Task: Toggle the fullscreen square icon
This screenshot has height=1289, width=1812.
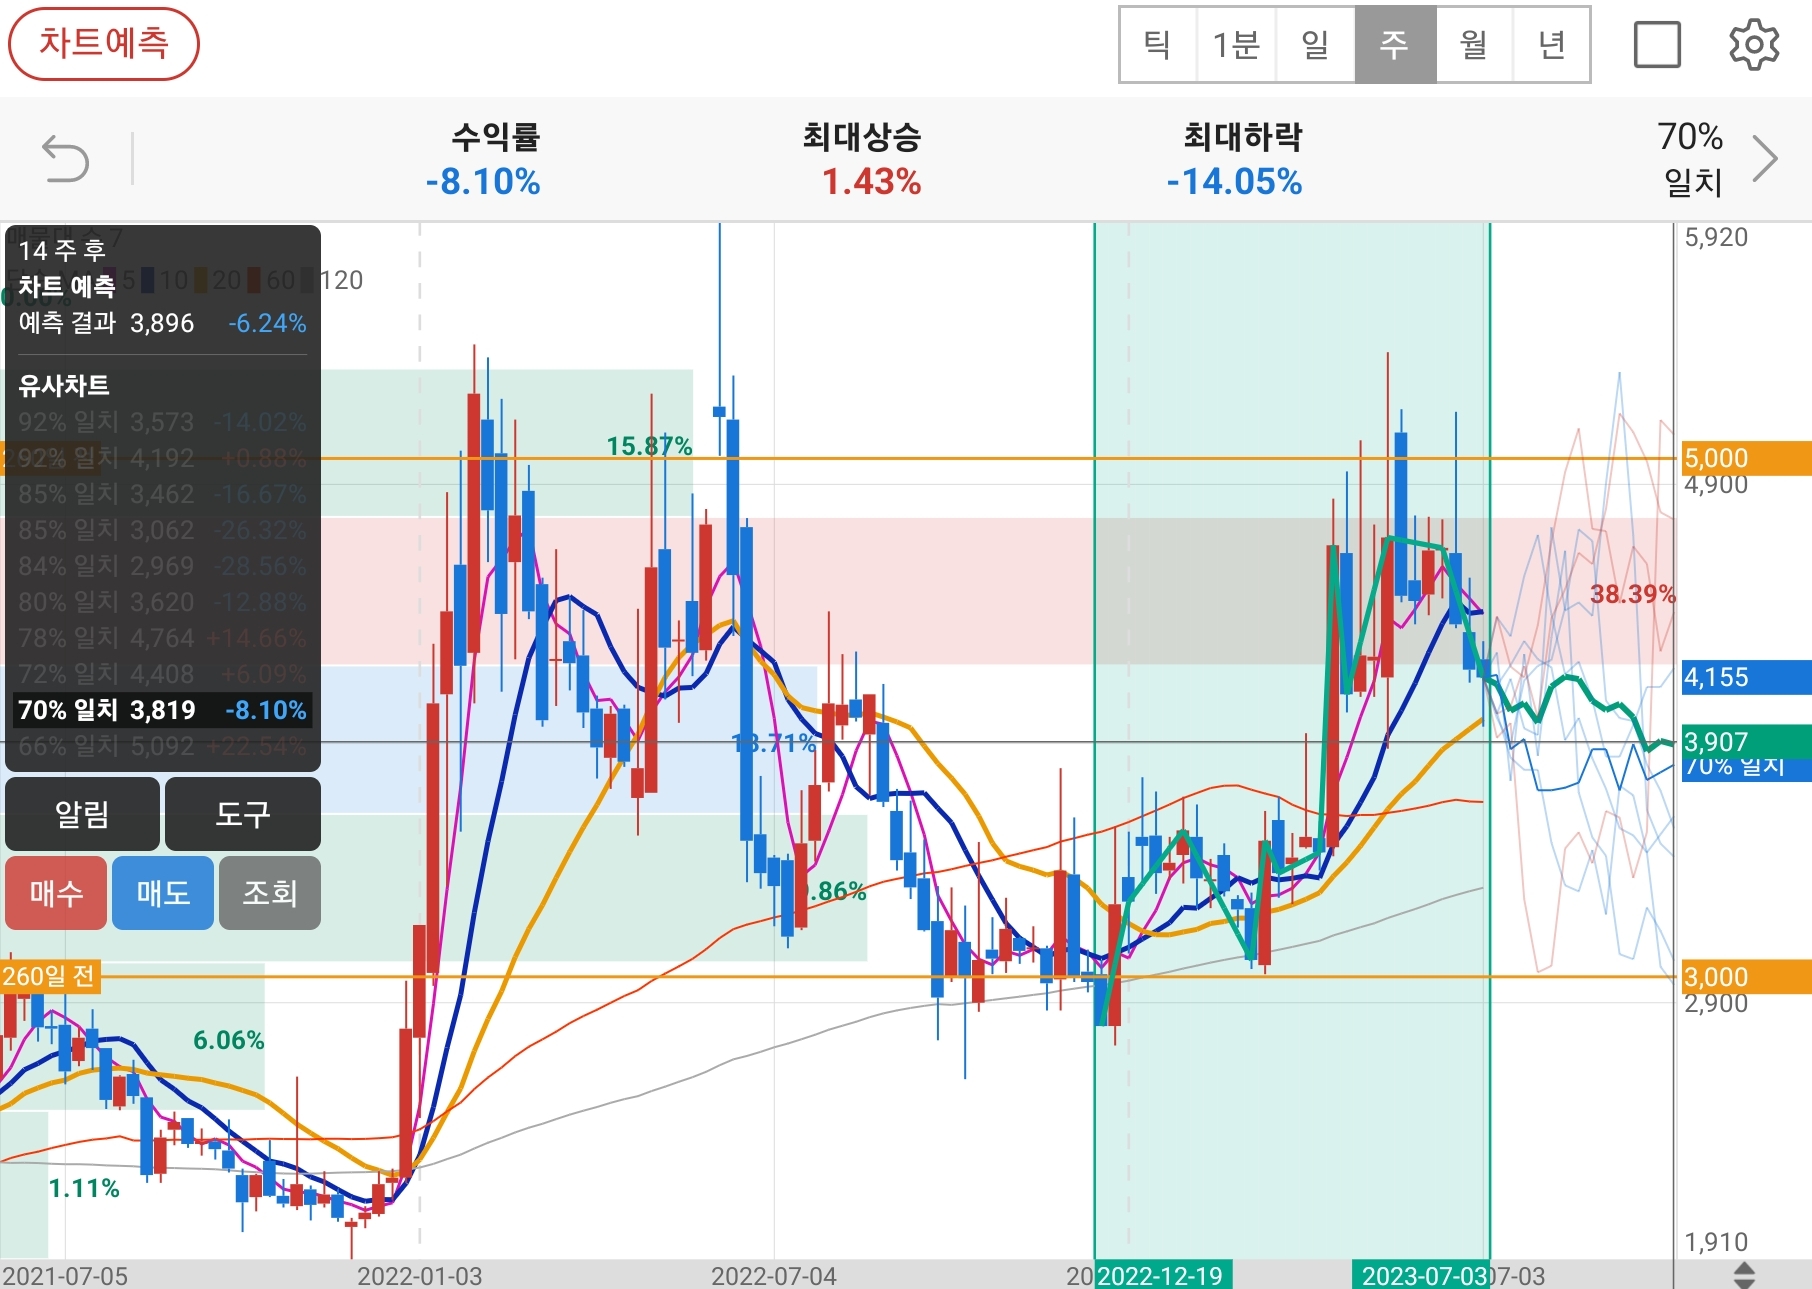Action: pos(1657,45)
